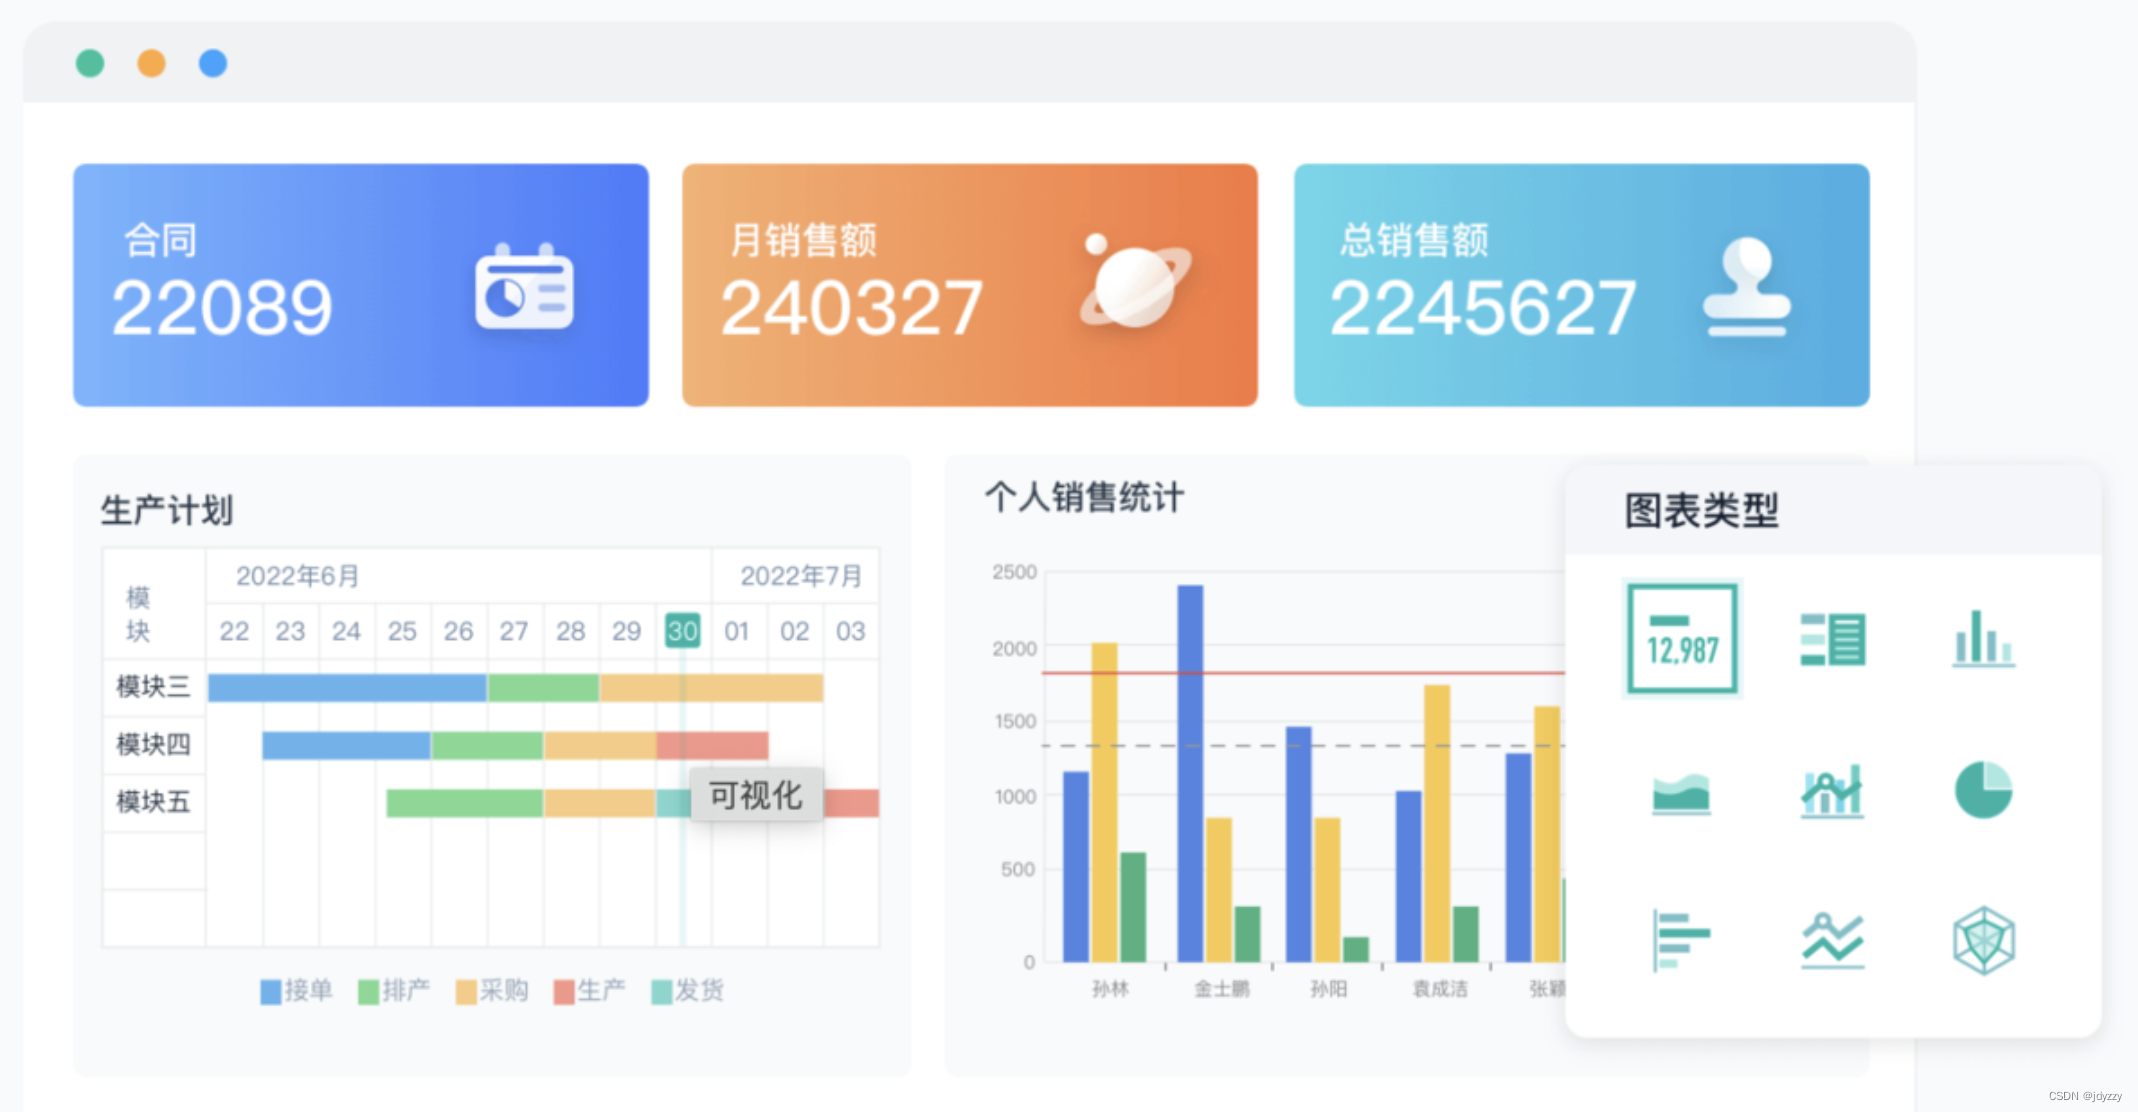Click the calendar icon on 合同 card
This screenshot has height=1112, width=2138.
coord(524,287)
